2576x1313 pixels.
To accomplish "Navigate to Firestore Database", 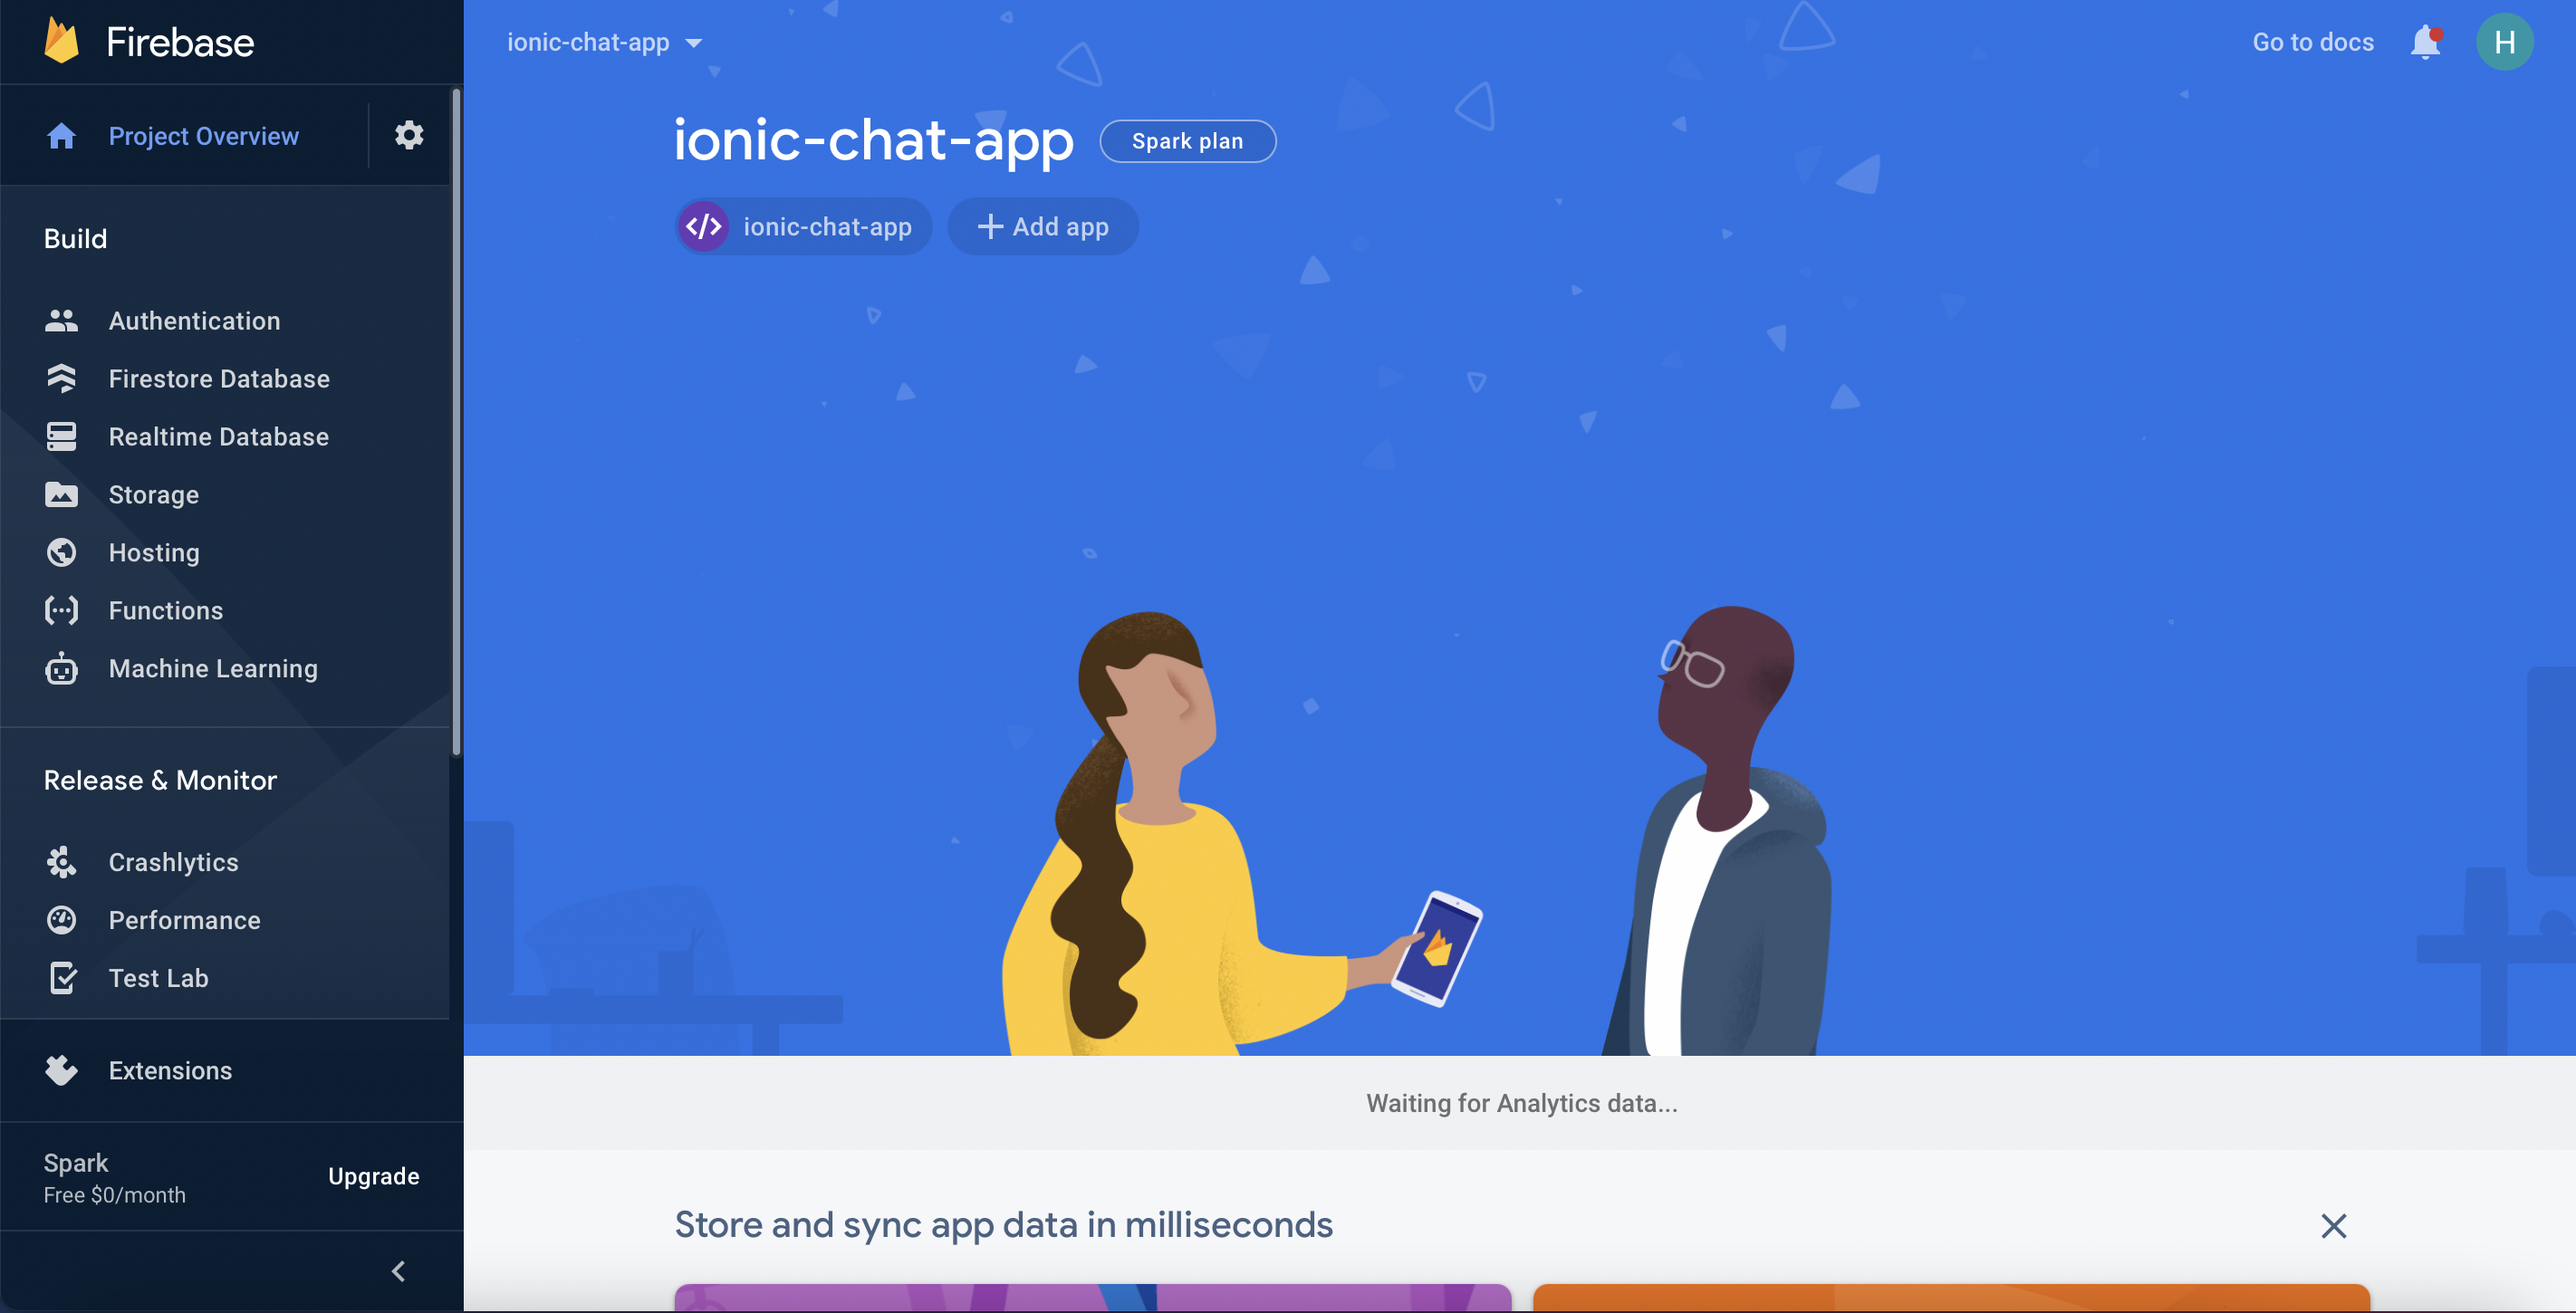I will click(x=217, y=379).
